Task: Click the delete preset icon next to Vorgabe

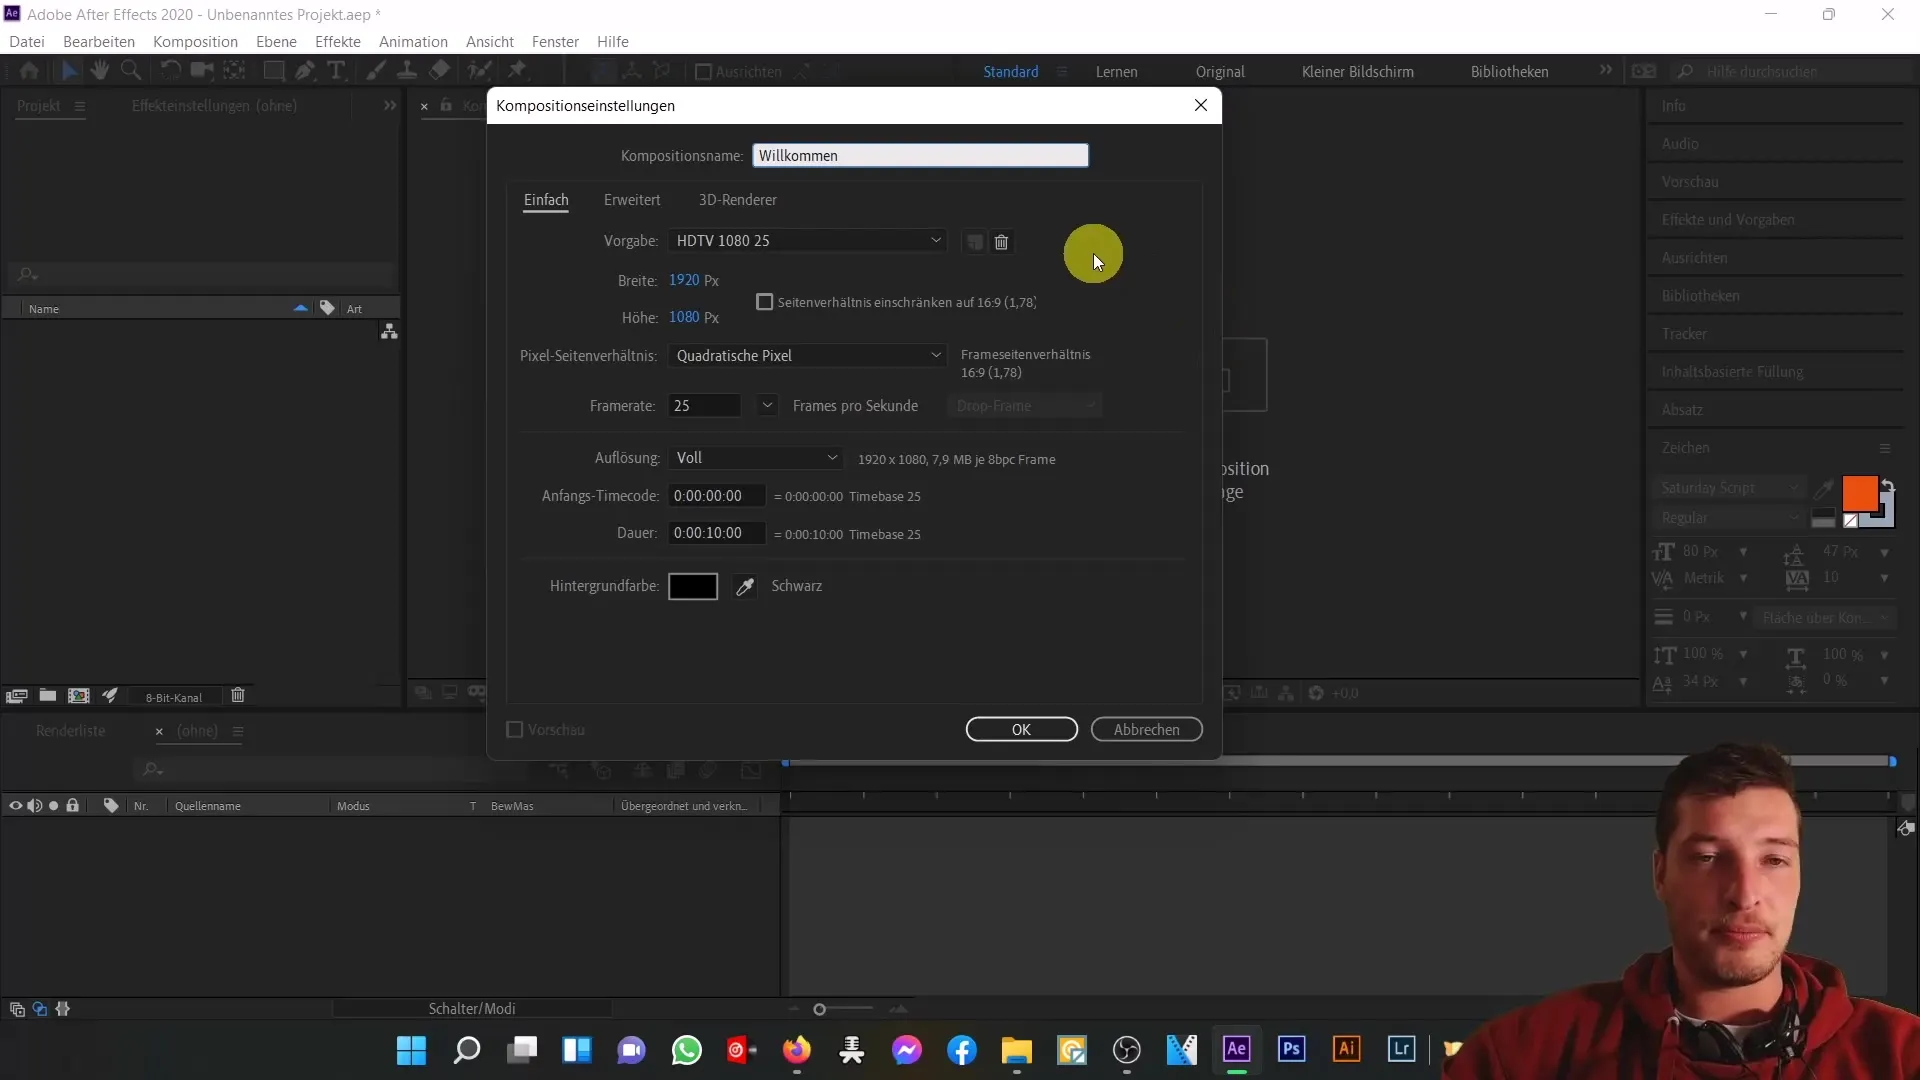Action: click(x=1001, y=243)
